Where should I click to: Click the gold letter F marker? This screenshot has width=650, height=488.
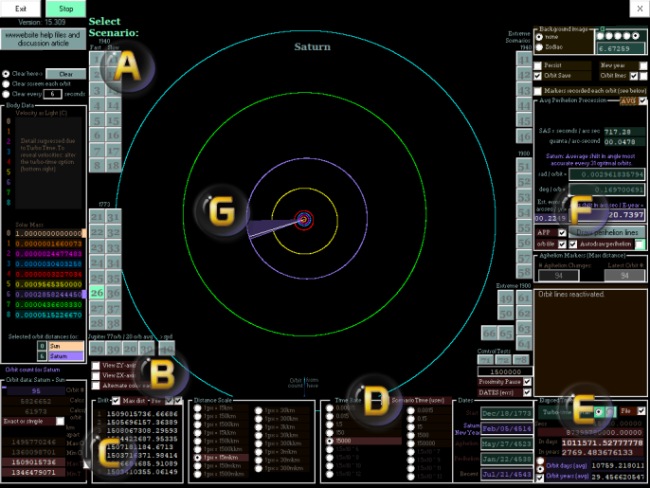[579, 208]
